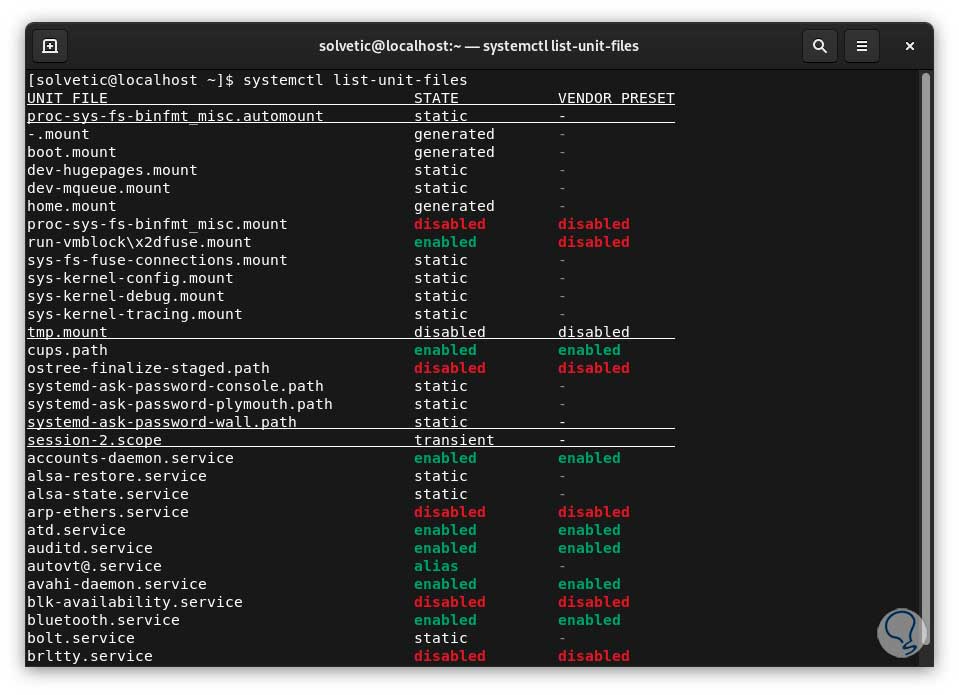Open the hamburger menu
The height and width of the screenshot is (695, 959).
[x=861, y=46]
